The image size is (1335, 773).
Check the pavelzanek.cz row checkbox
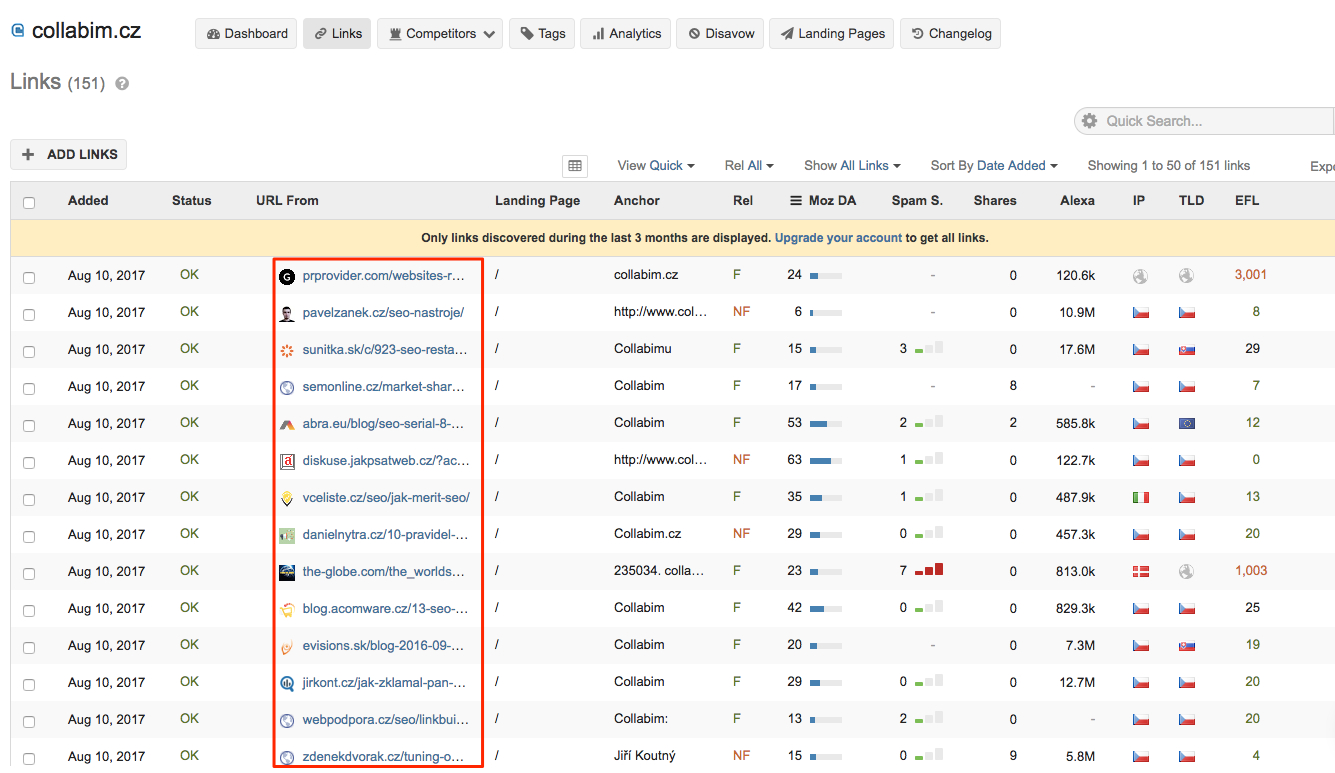tap(29, 315)
